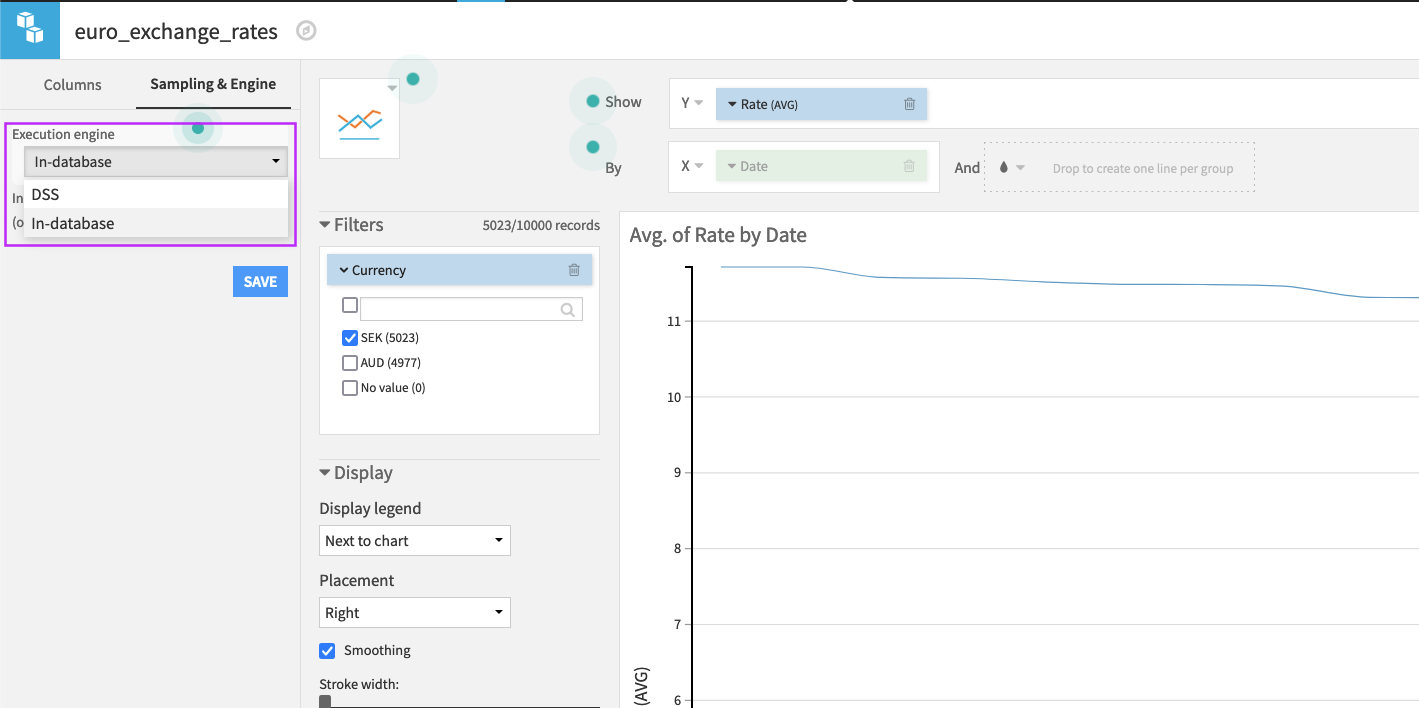
Task: Remove the Date dimension with trash icon
Action: click(x=909, y=166)
